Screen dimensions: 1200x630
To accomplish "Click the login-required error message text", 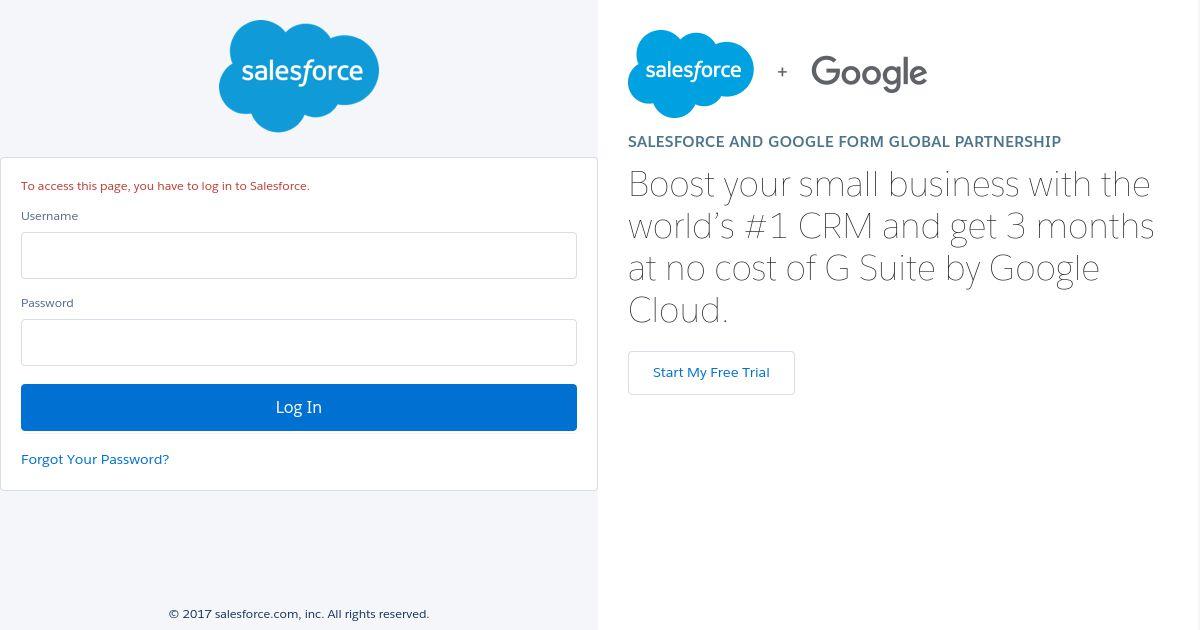I will [x=165, y=186].
